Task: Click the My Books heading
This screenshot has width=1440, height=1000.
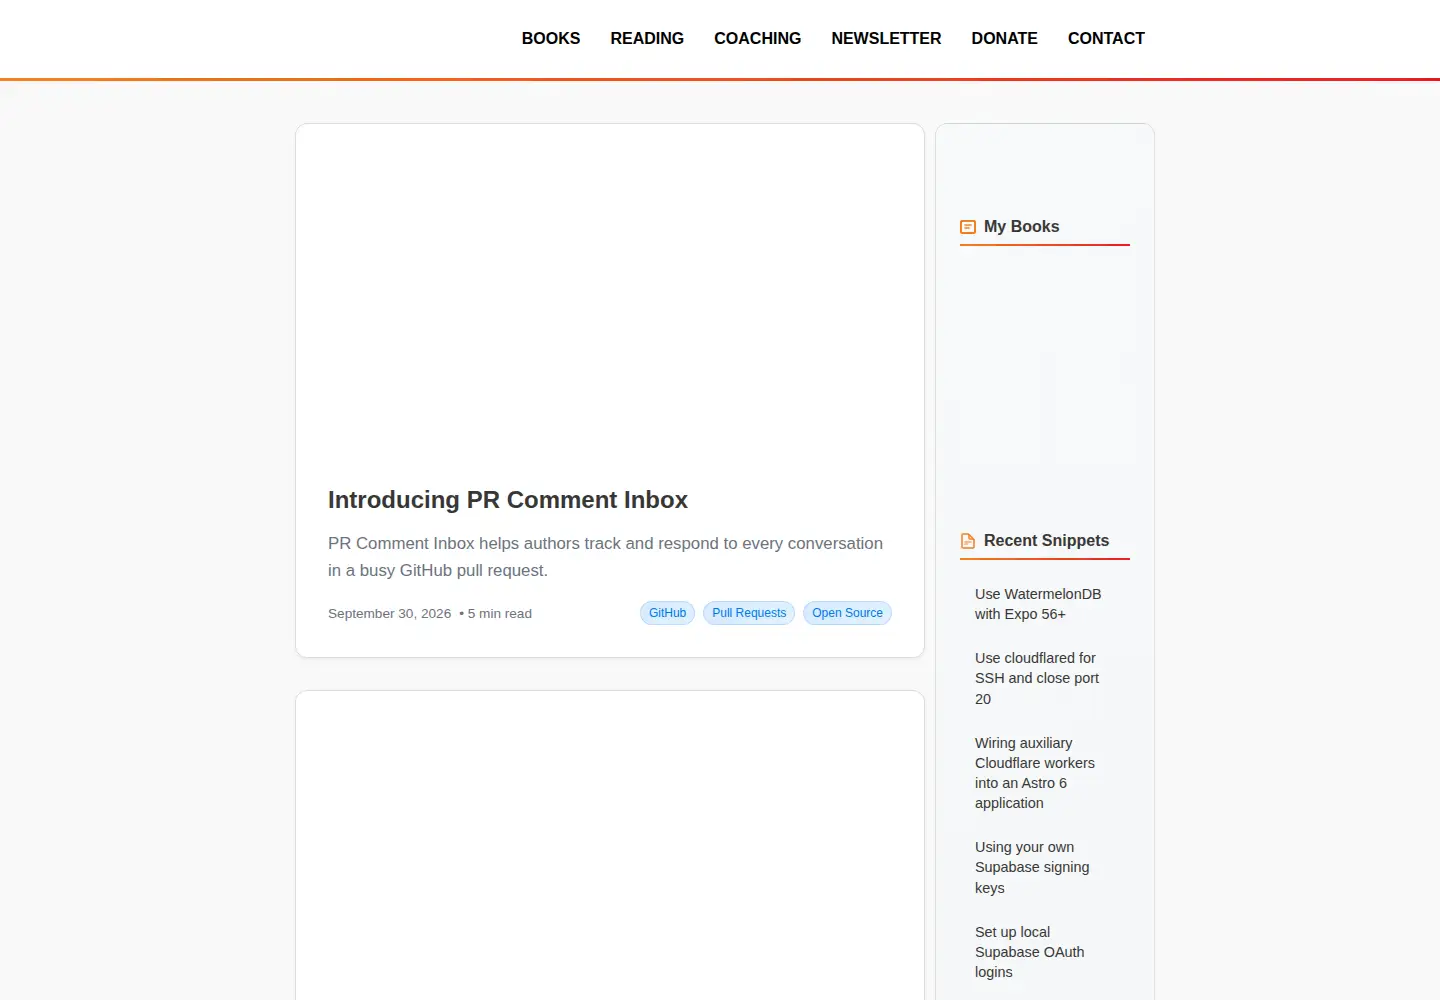Action: click(1021, 227)
